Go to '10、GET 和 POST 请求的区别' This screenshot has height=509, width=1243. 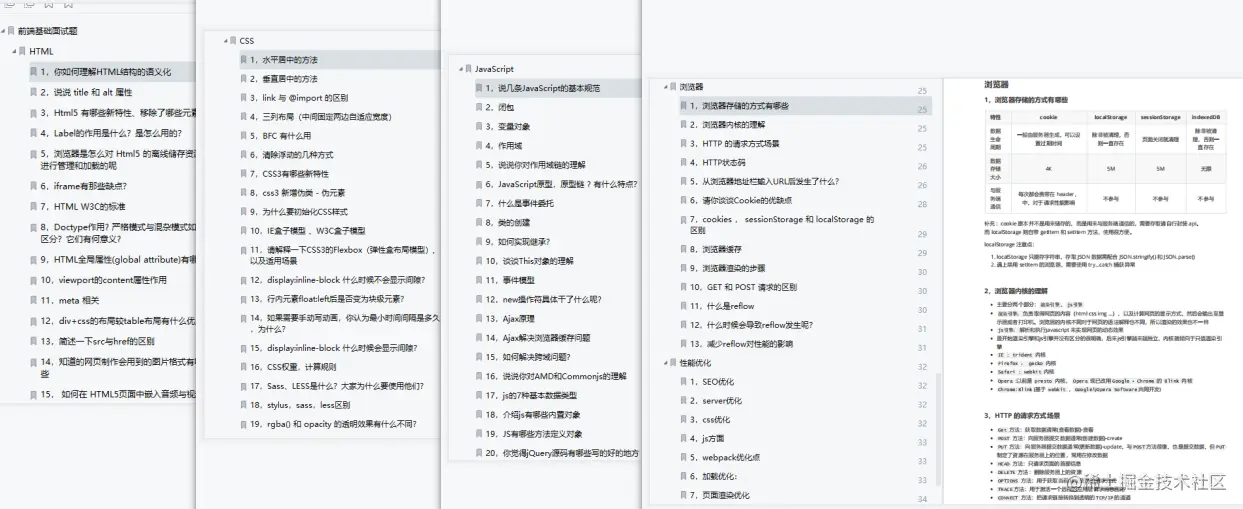point(743,287)
